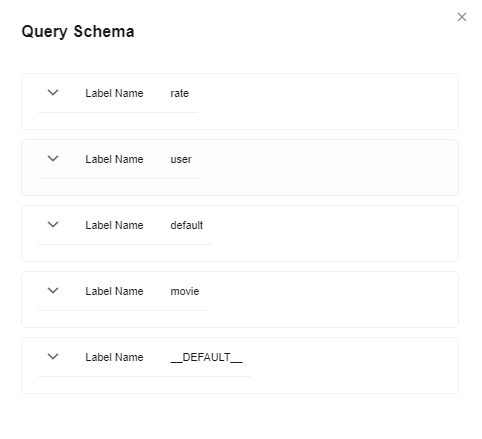Click 'Label Name' in the rate row
The image size is (482, 439).
(x=114, y=93)
